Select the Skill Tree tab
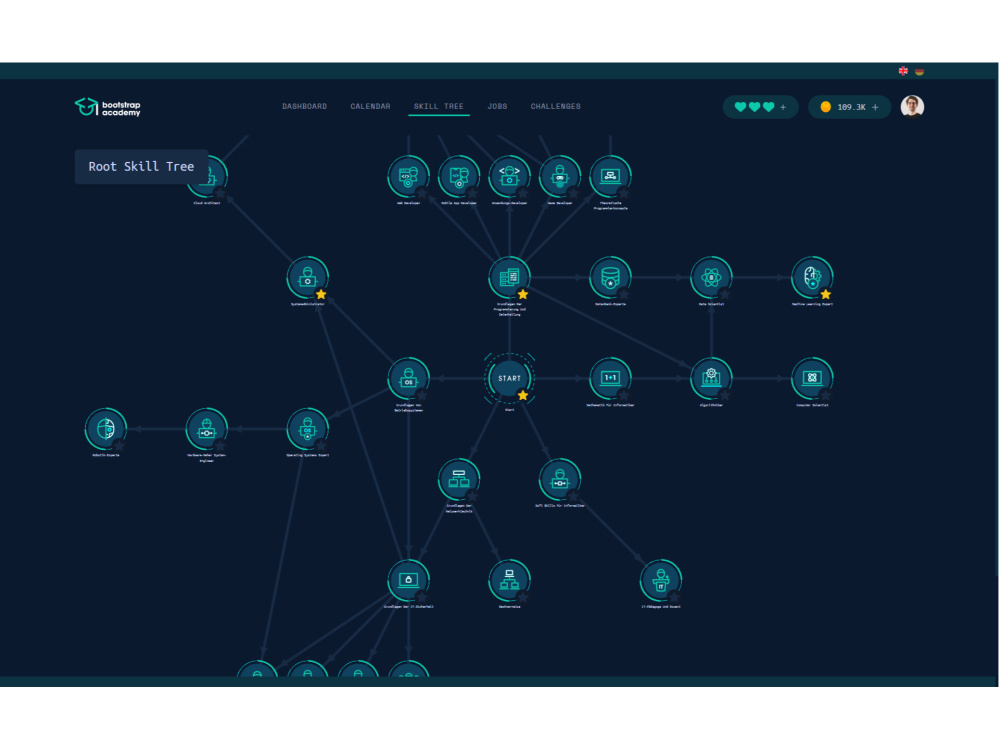Viewport: 1000px width, 750px height. pyautogui.click(x=439, y=107)
